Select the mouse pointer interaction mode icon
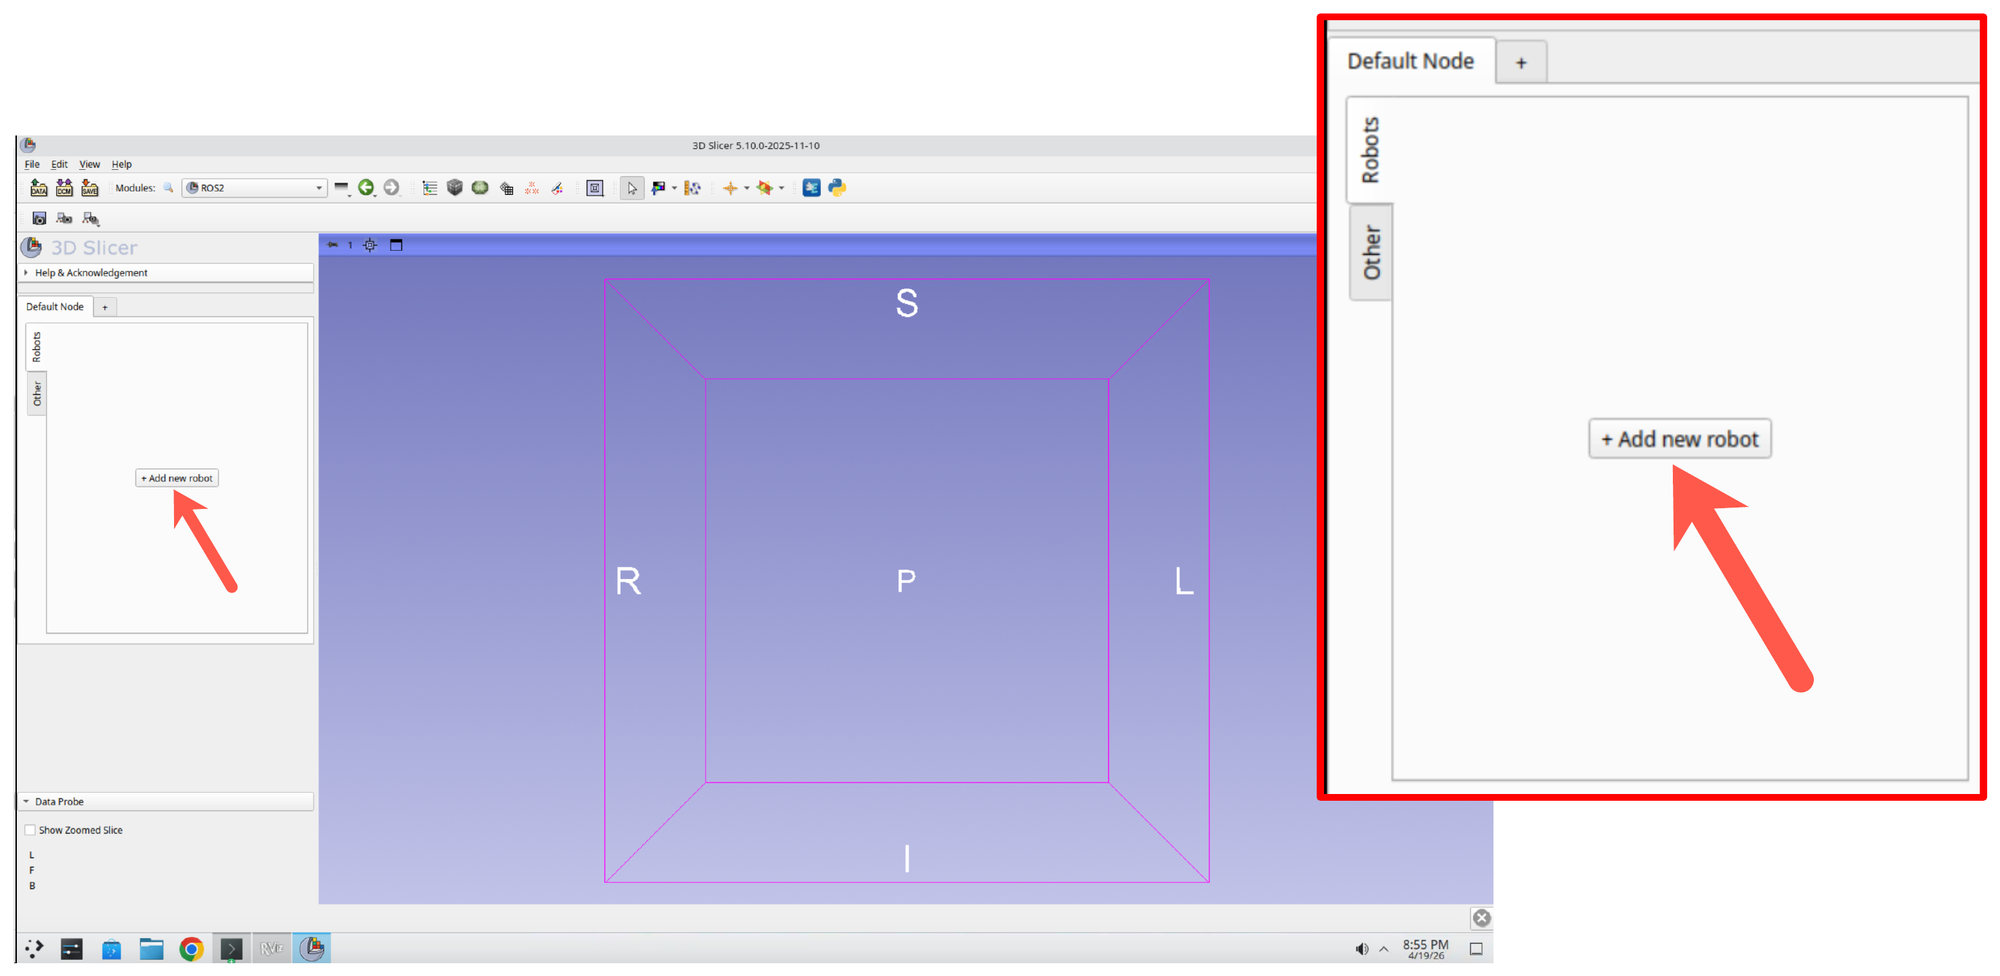This screenshot has height=976, width=2000. point(632,188)
